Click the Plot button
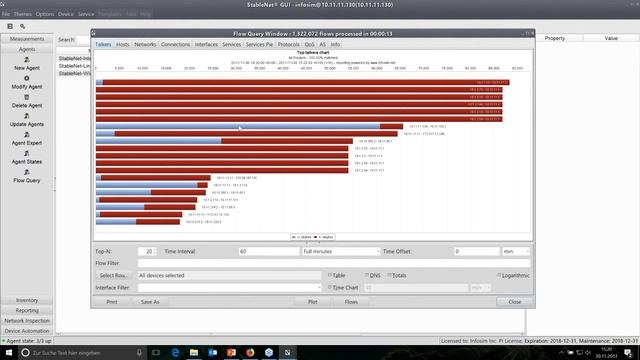Viewport: 640px width, 360px height. (x=313, y=302)
